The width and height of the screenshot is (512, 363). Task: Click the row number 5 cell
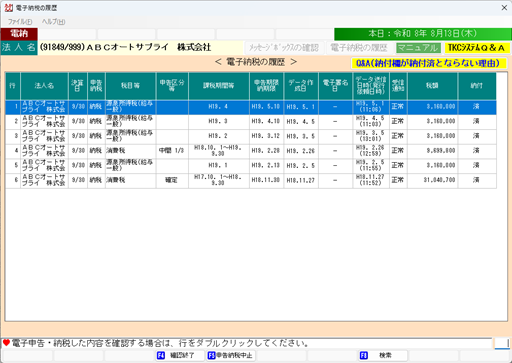(x=13, y=165)
